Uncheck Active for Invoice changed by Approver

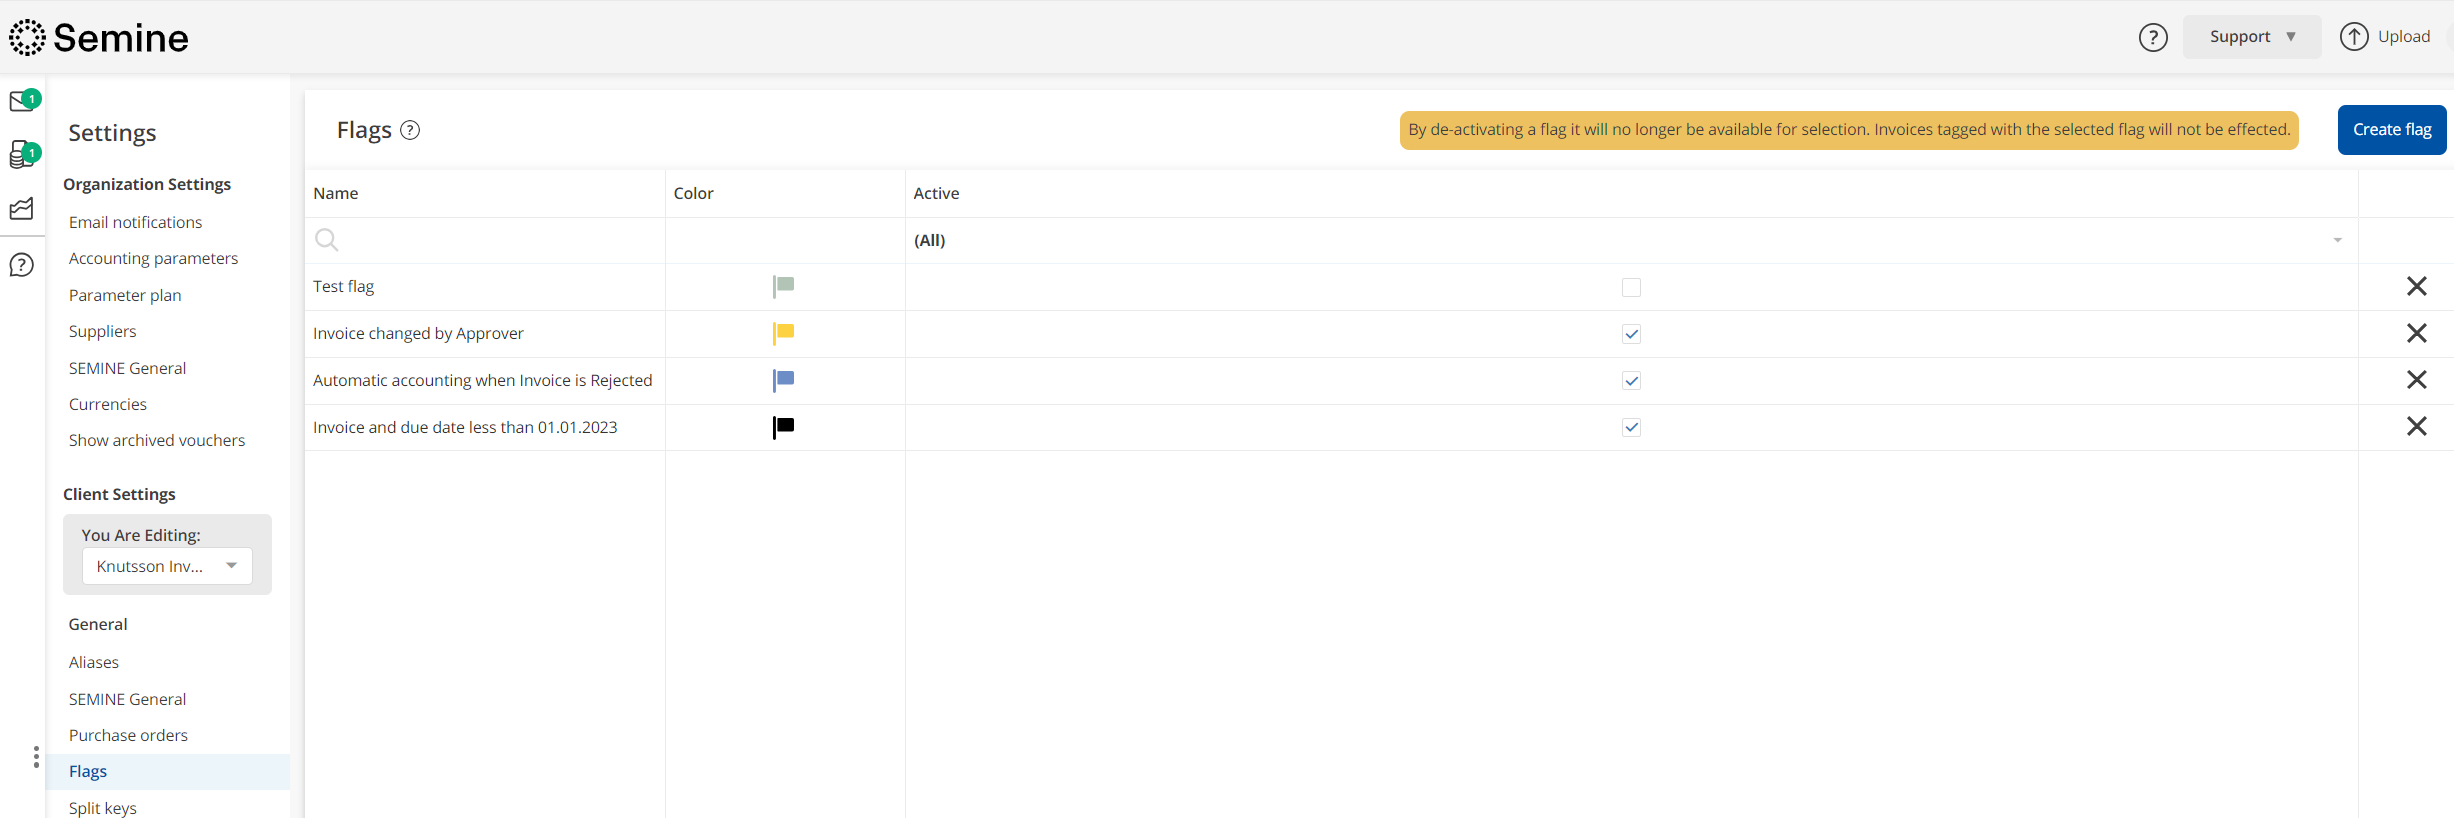tap(1631, 334)
